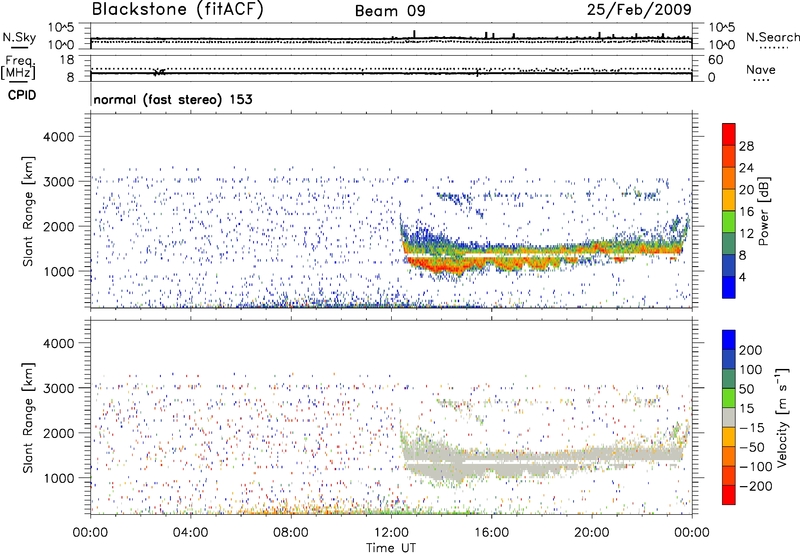Click the 'Beam 09' heading

pos(390,11)
